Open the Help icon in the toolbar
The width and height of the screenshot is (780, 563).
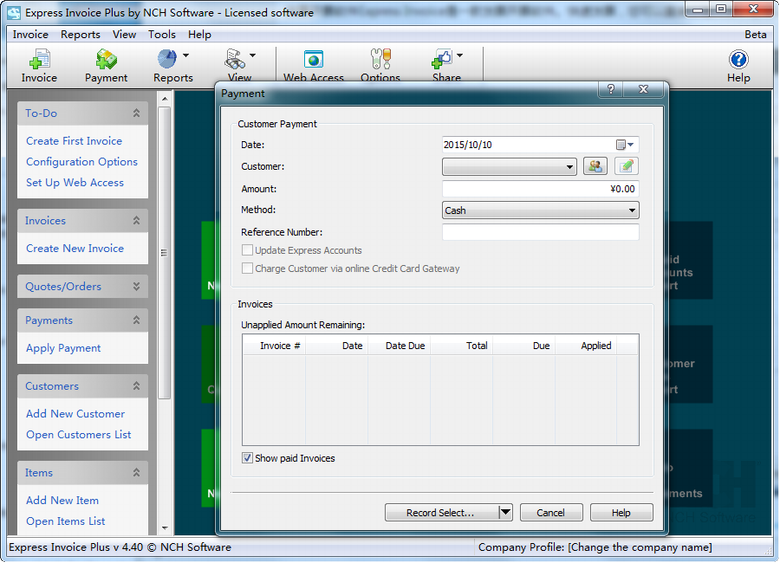738,66
